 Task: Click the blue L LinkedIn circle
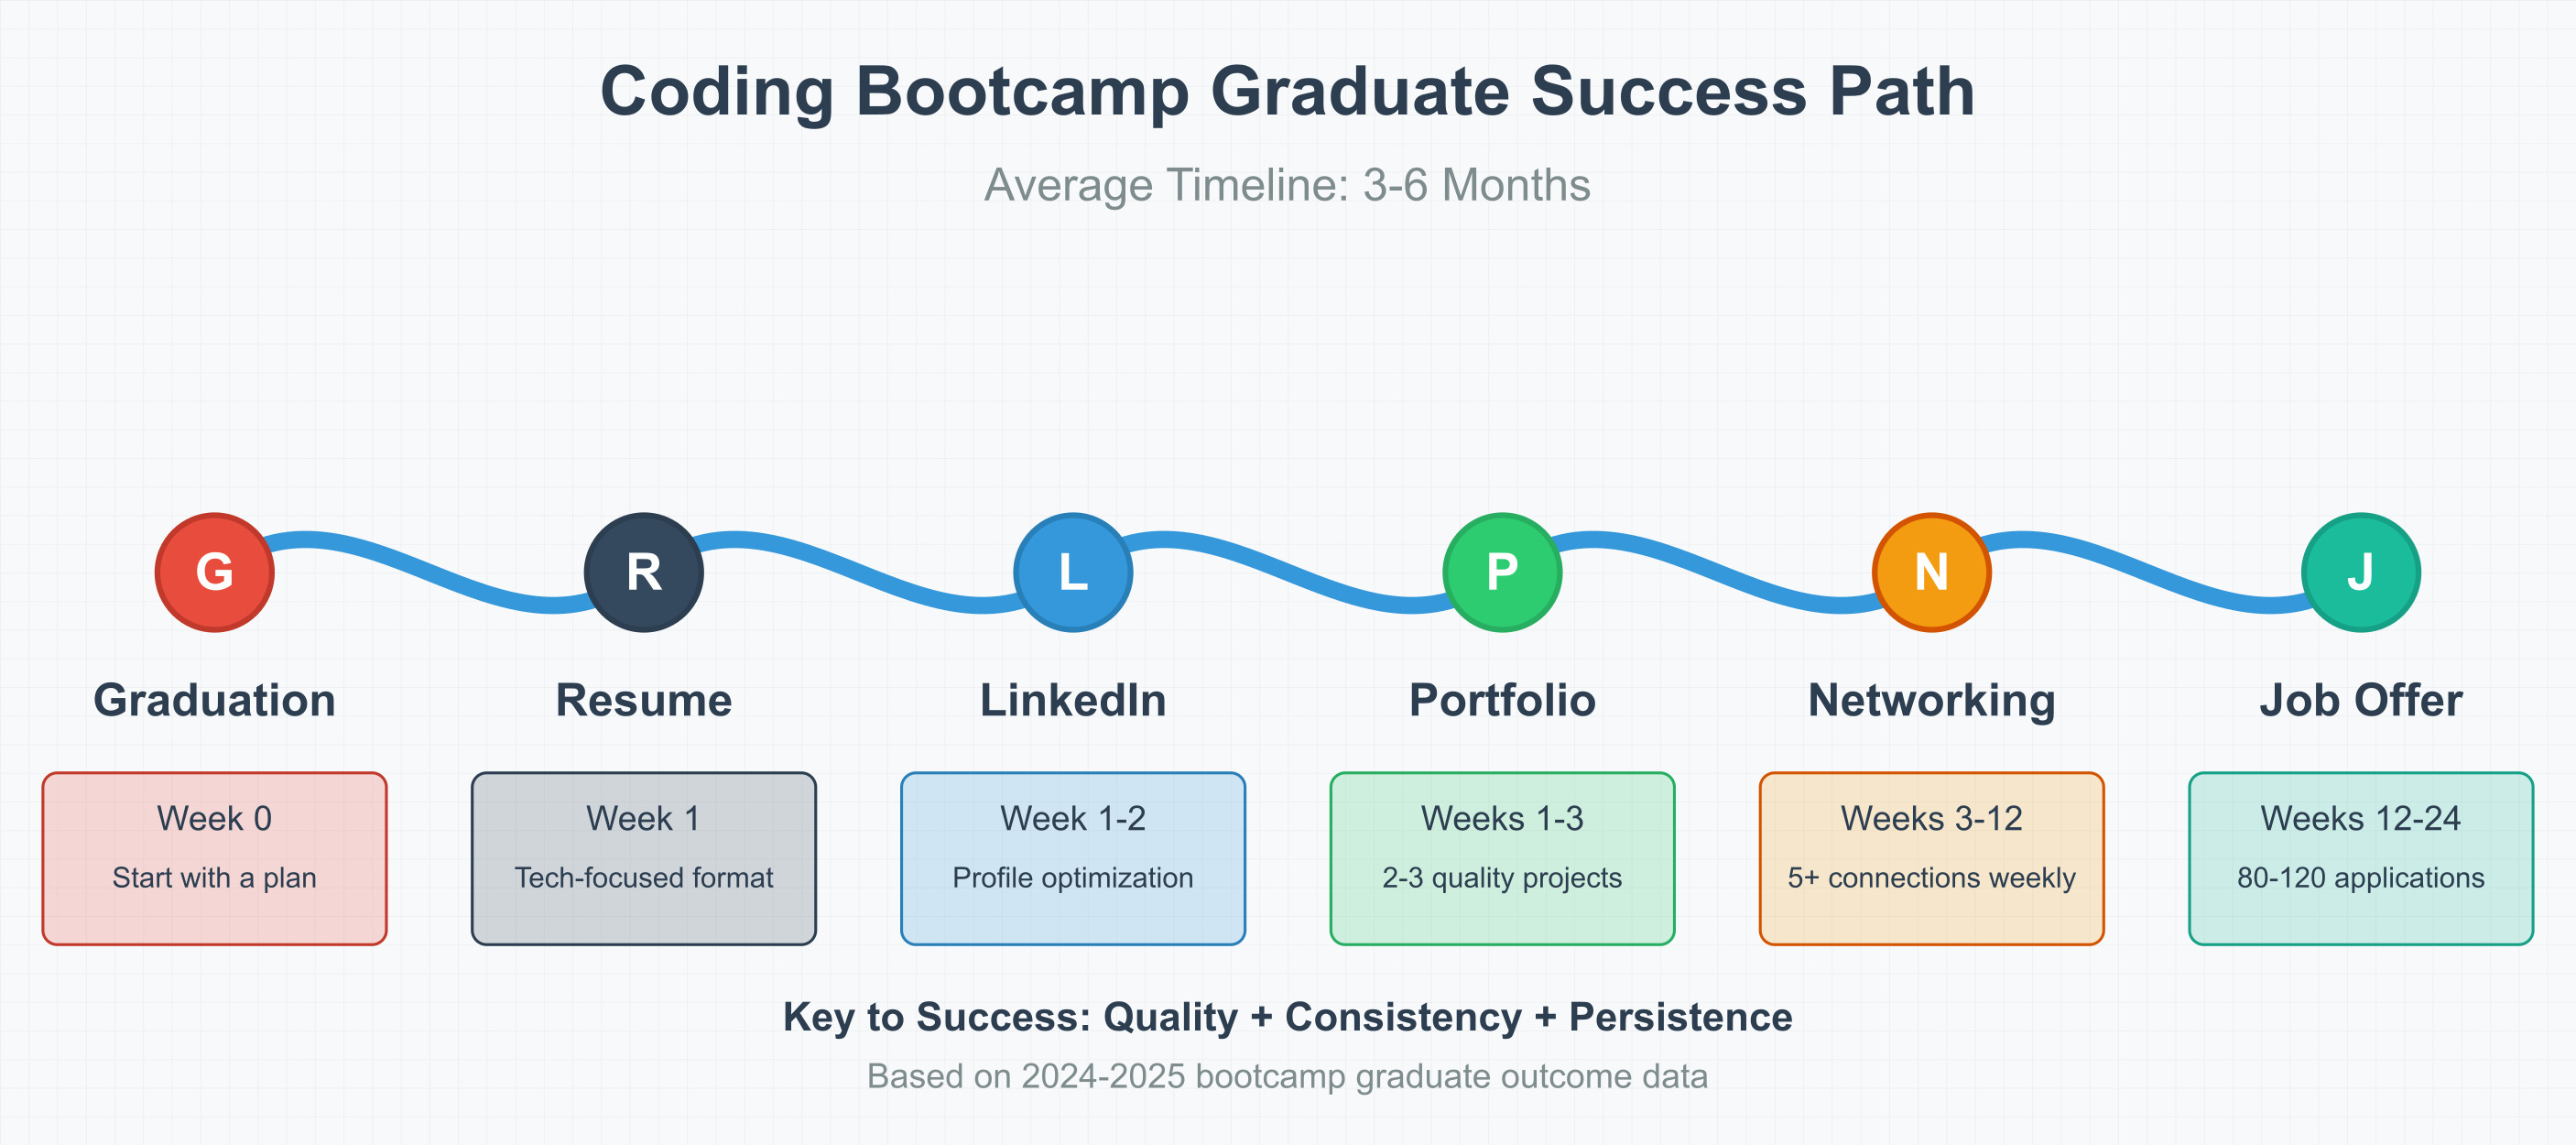(x=1073, y=572)
